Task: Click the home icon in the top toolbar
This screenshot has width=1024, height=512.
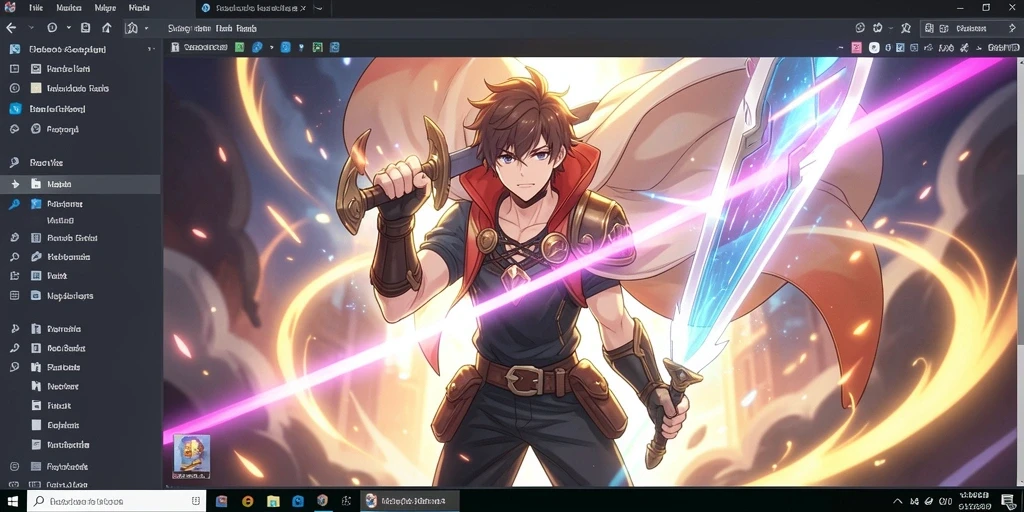Action: click(106, 28)
